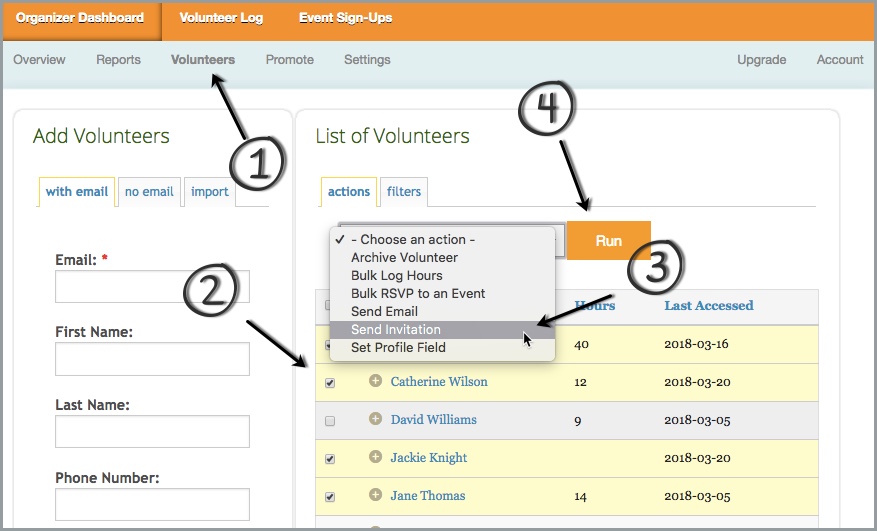Switch to the filters tab
The image size is (877, 531).
coord(404,192)
